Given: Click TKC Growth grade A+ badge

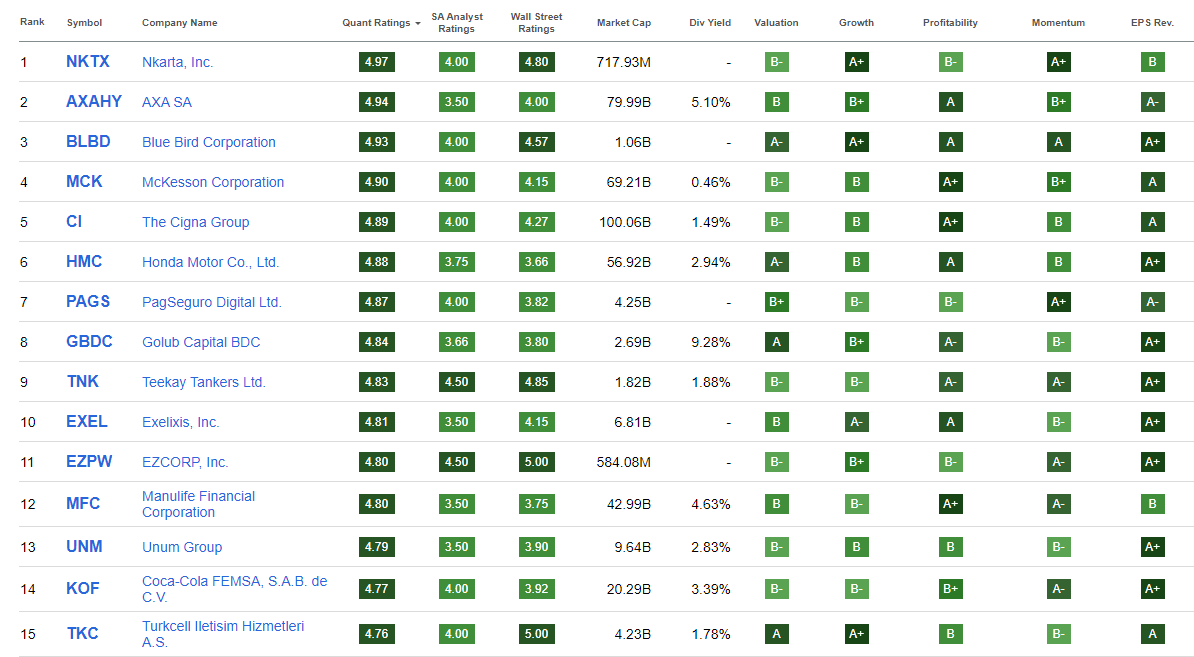Looking at the screenshot, I should click(x=857, y=633).
